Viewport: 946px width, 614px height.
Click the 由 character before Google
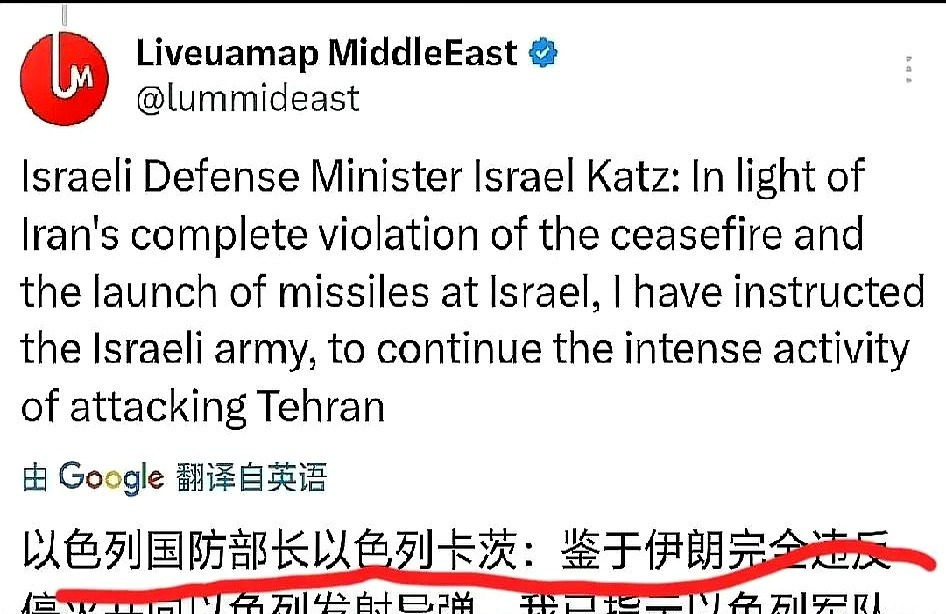tap(35, 478)
